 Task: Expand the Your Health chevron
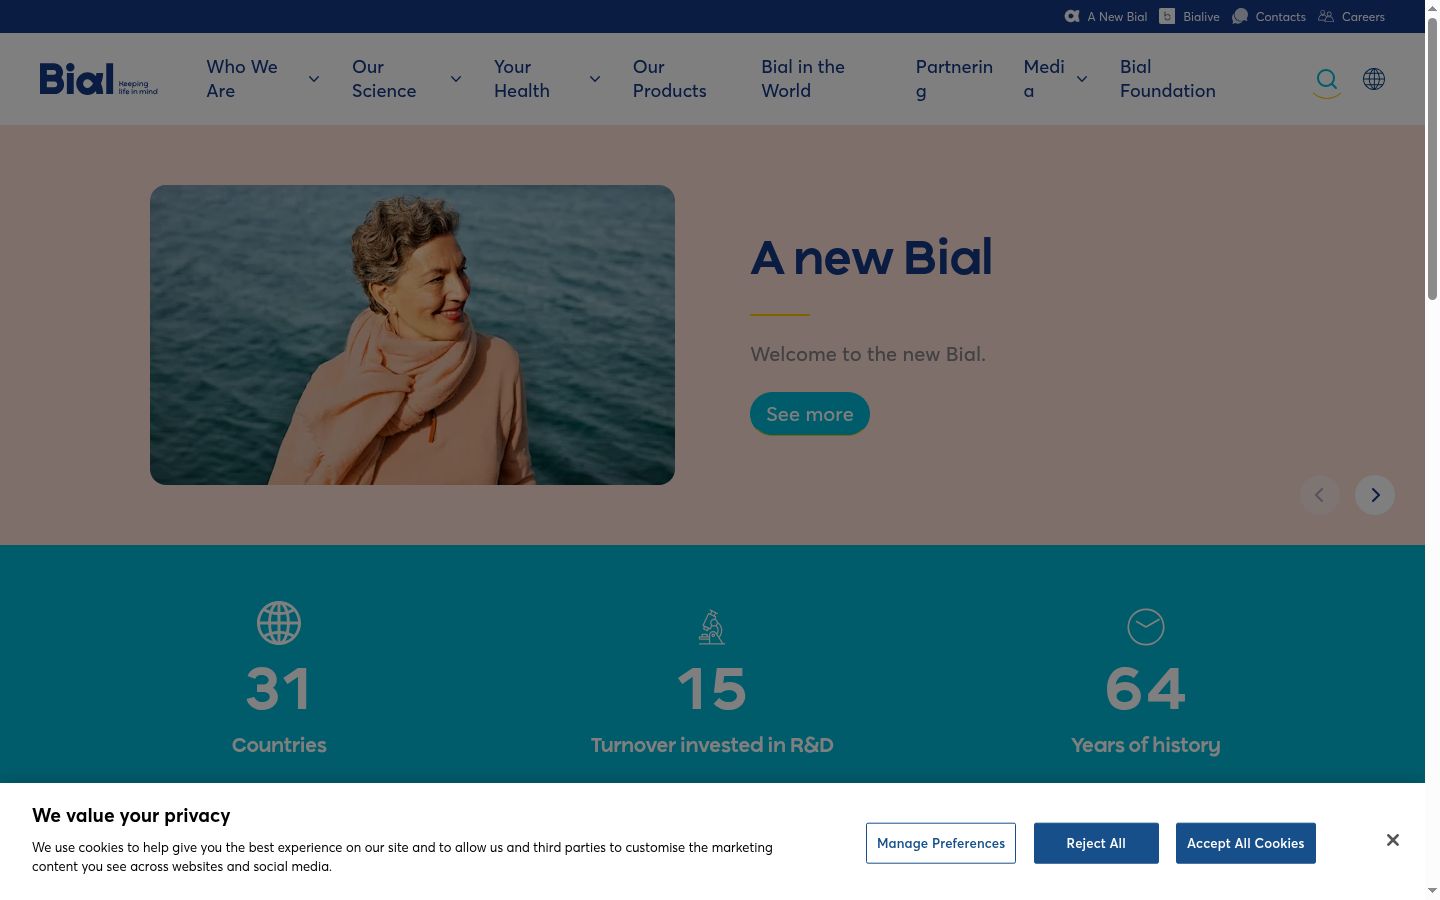coord(595,79)
